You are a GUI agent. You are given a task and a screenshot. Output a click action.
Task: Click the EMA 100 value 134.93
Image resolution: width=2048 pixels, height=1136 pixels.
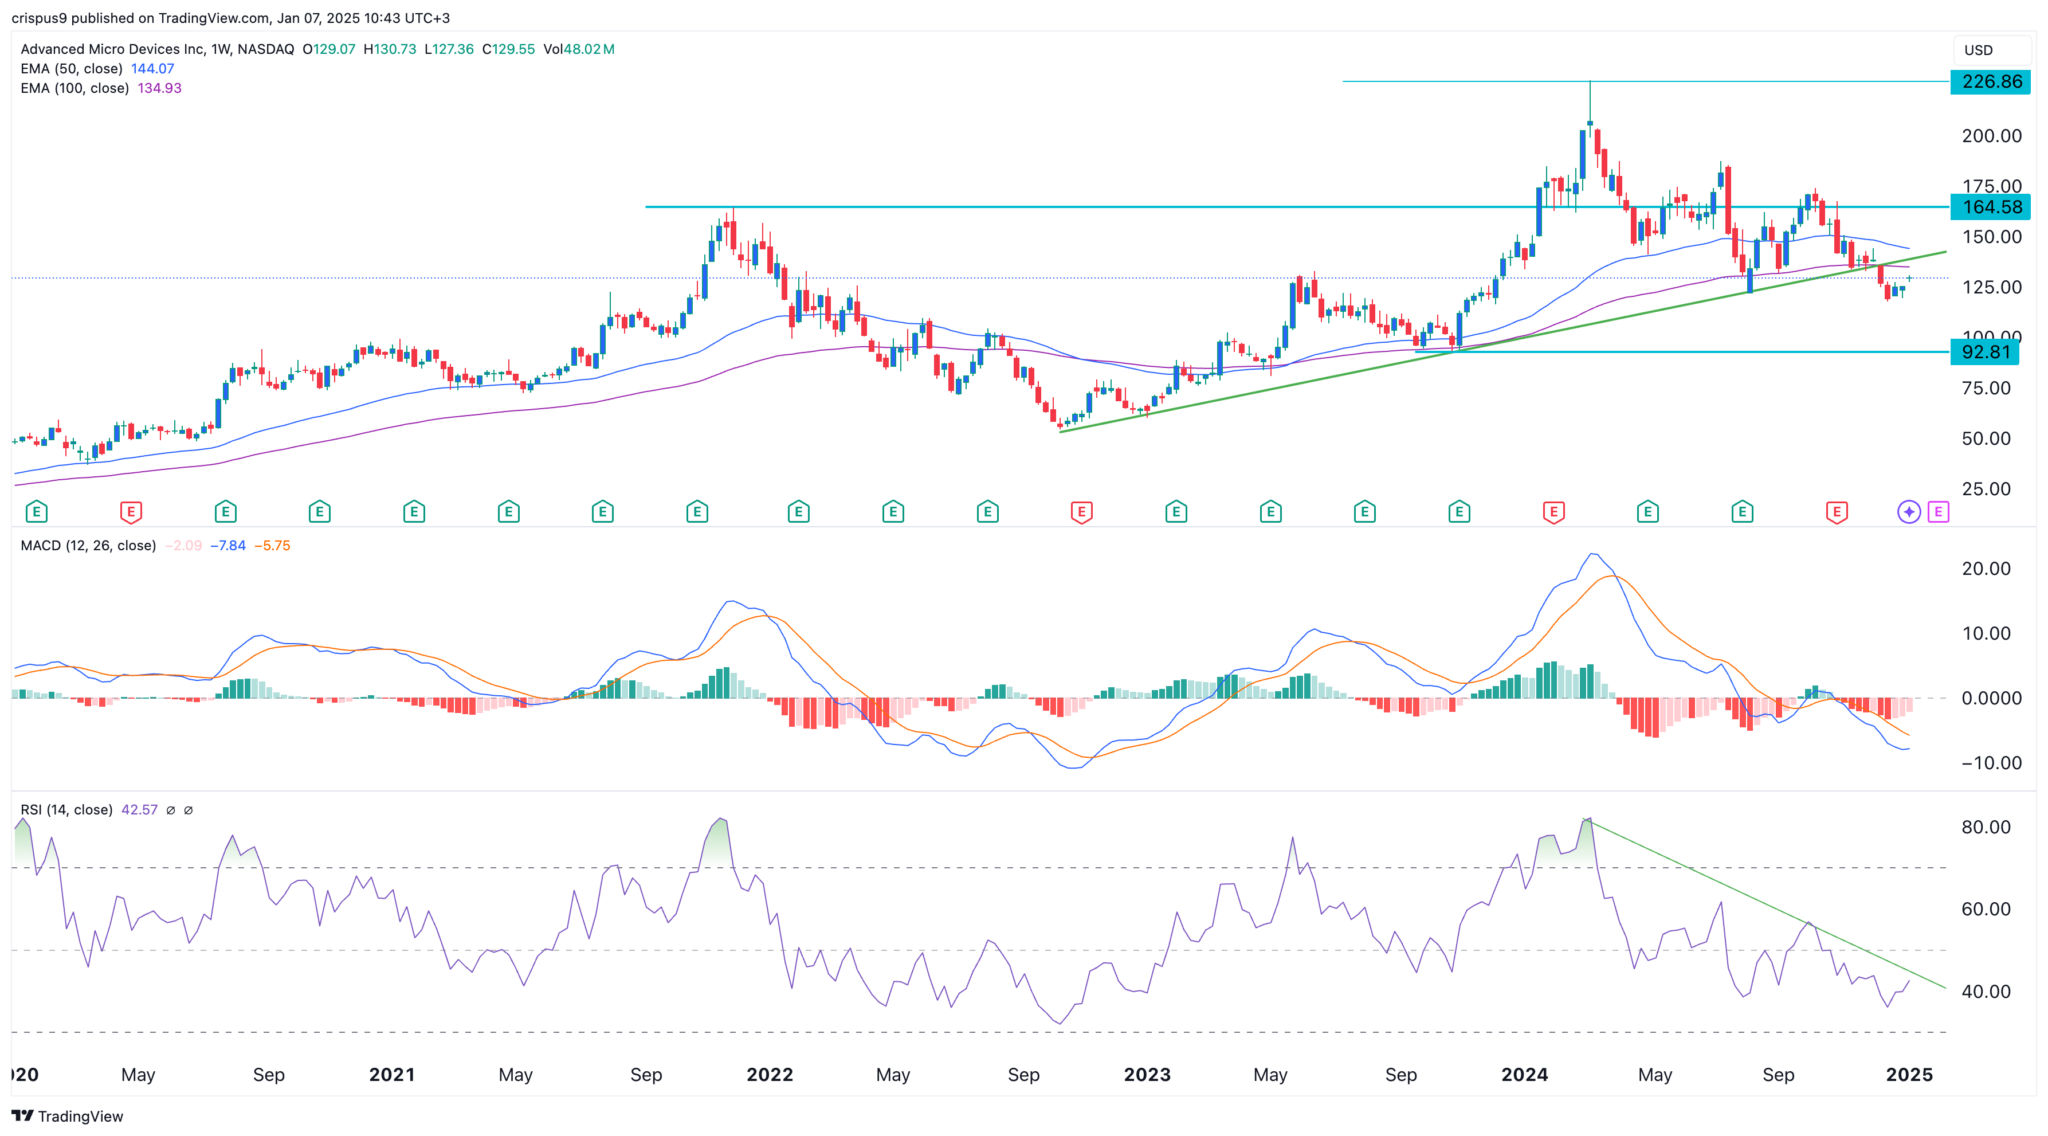click(160, 88)
